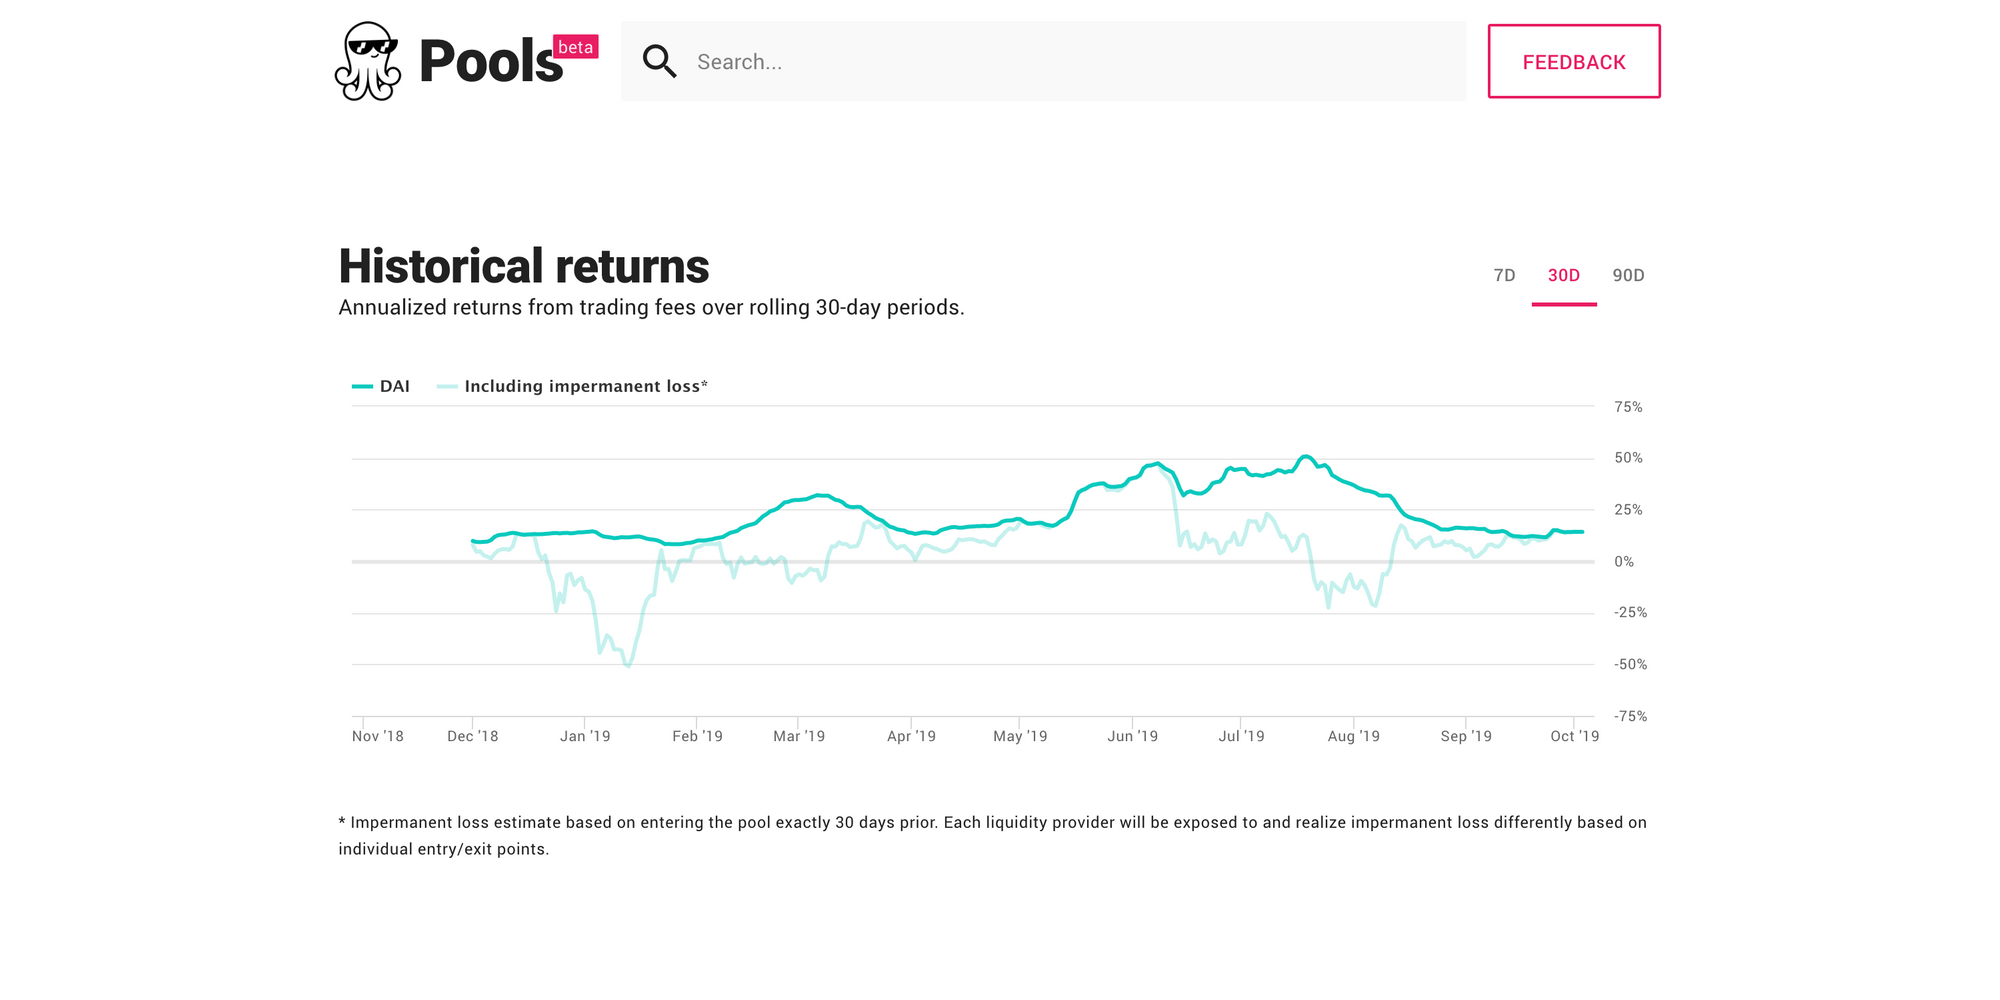Toggle the Including impermanent loss series label
This screenshot has height=1000, width=2000.
[585, 387]
